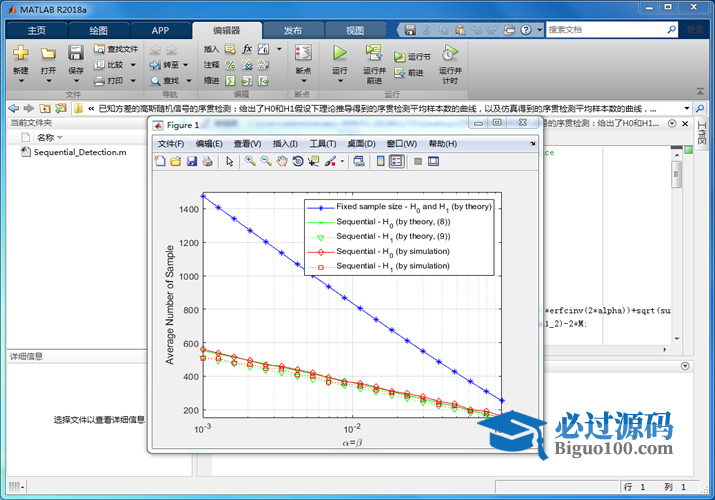Click the 运行并前进 run and advance icon
This screenshot has height=500, width=715.
tap(374, 53)
